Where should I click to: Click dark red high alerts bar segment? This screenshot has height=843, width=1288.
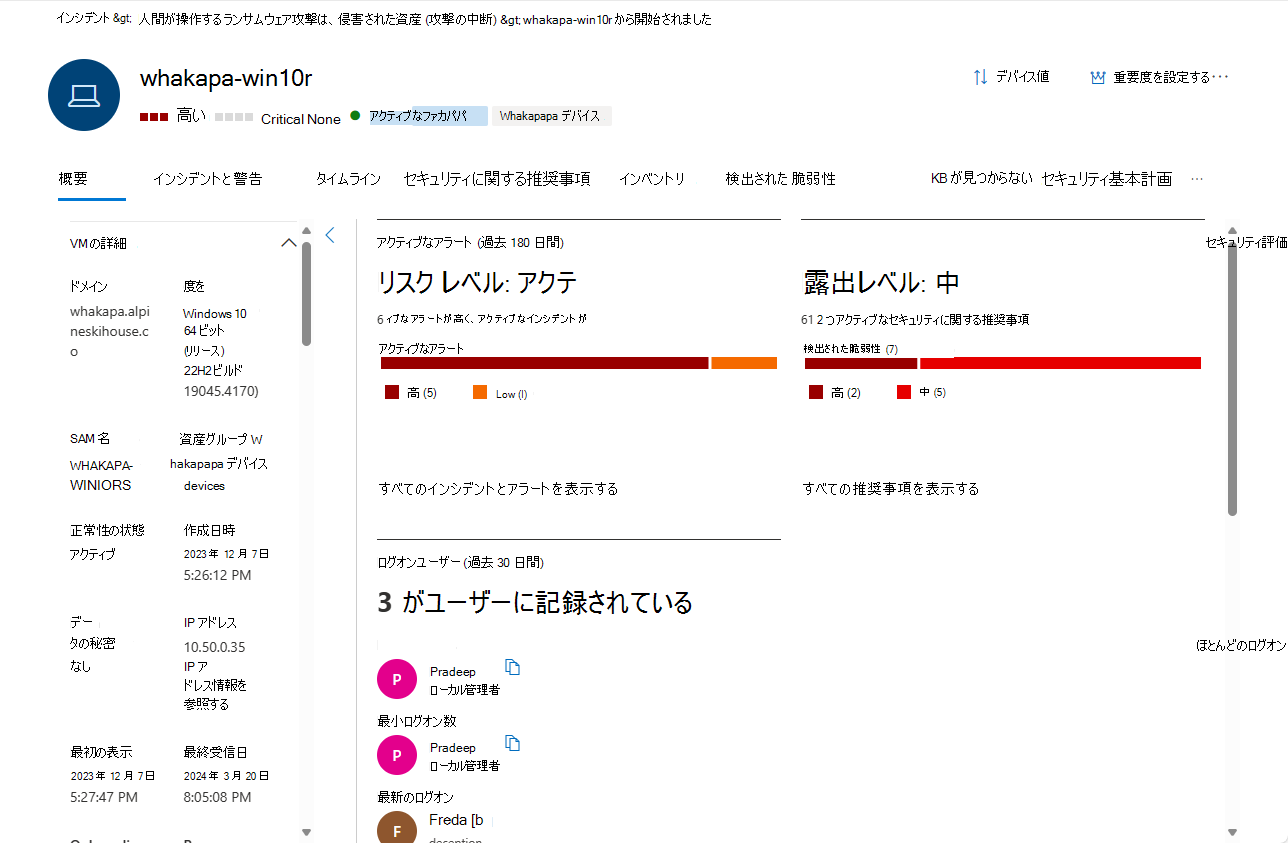(544, 363)
